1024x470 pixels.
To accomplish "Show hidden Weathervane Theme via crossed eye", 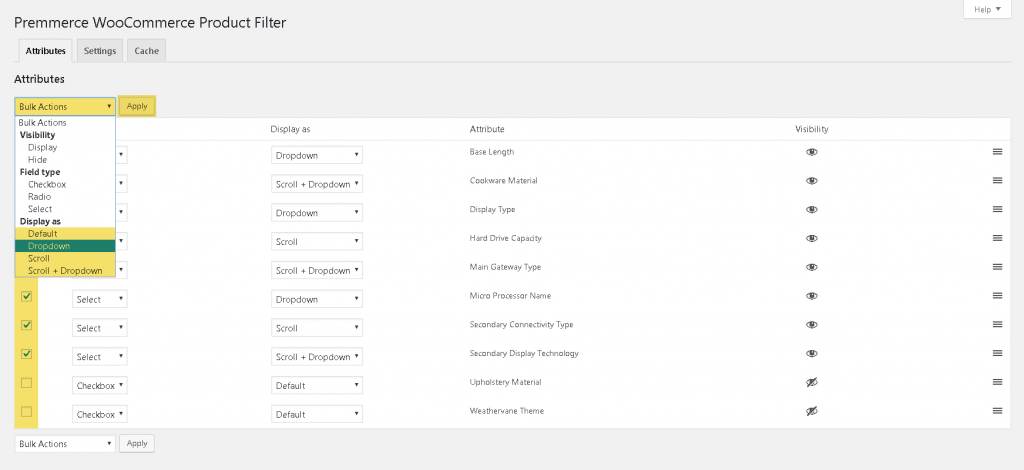I will tap(812, 411).
